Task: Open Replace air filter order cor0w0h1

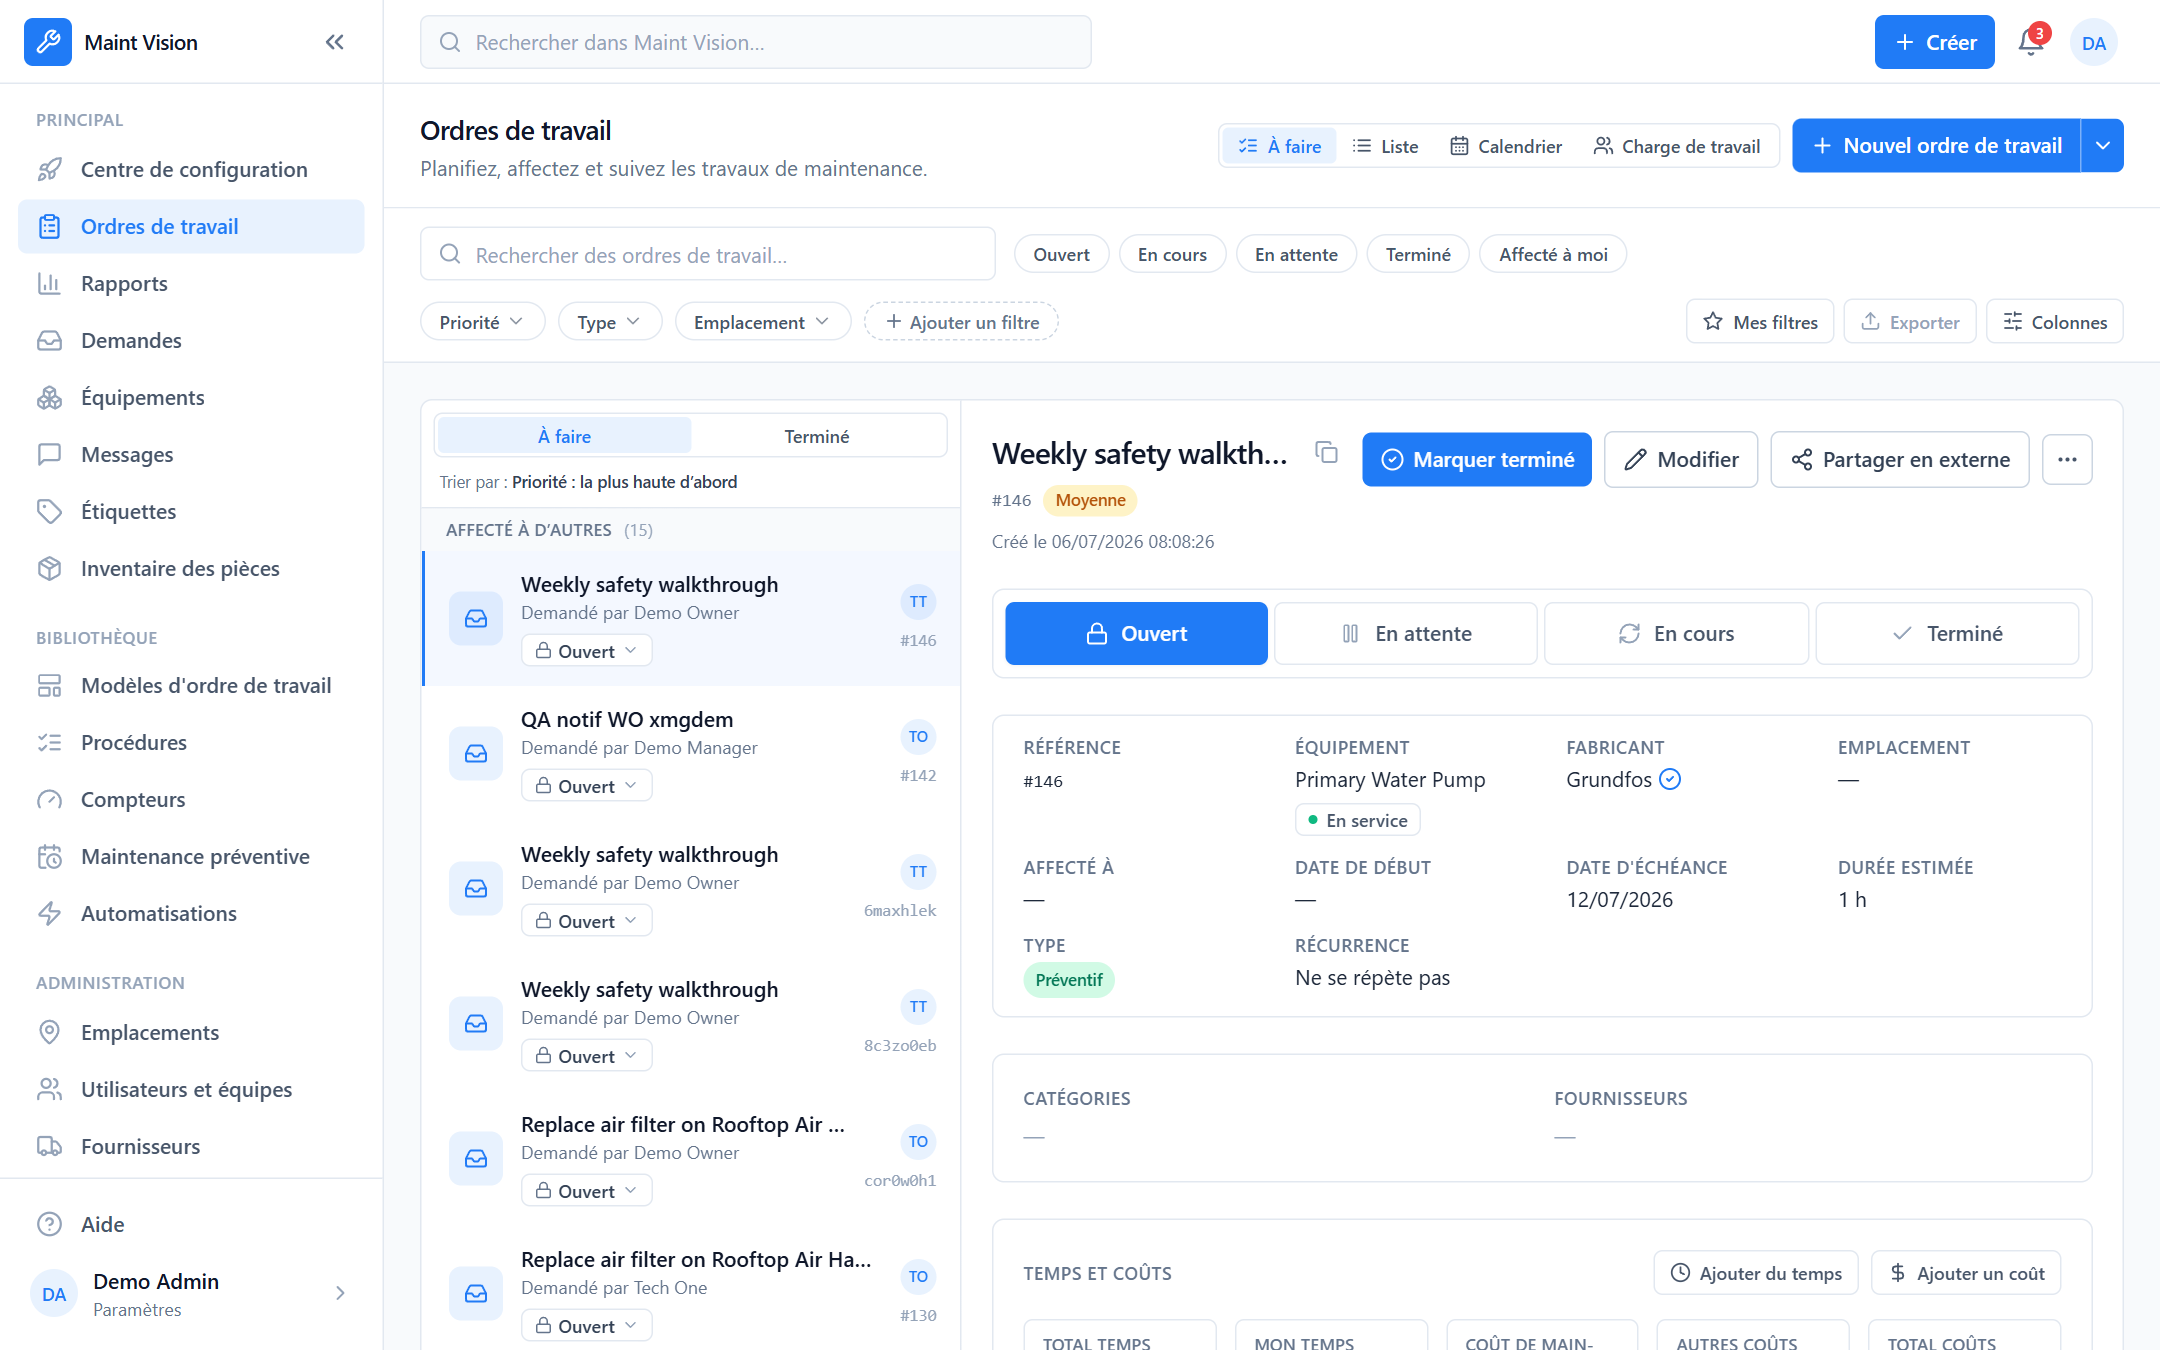Action: 692,1158
